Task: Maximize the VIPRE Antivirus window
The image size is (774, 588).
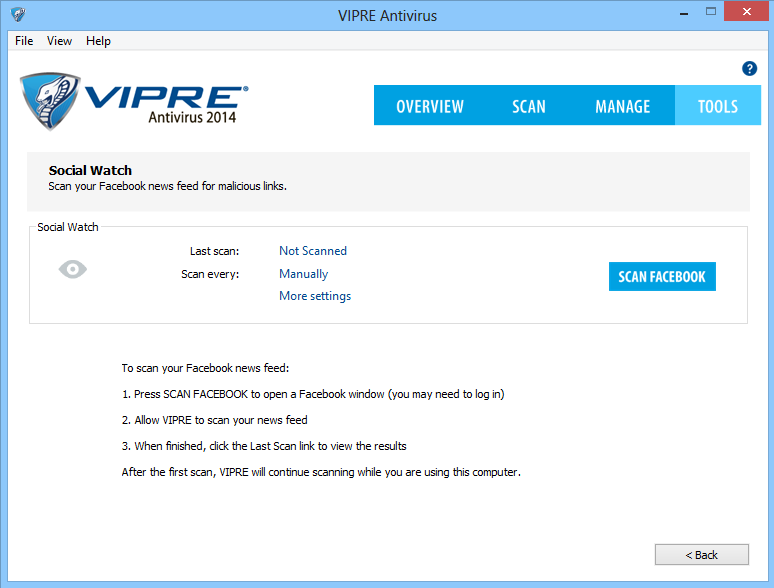Action: pos(711,12)
